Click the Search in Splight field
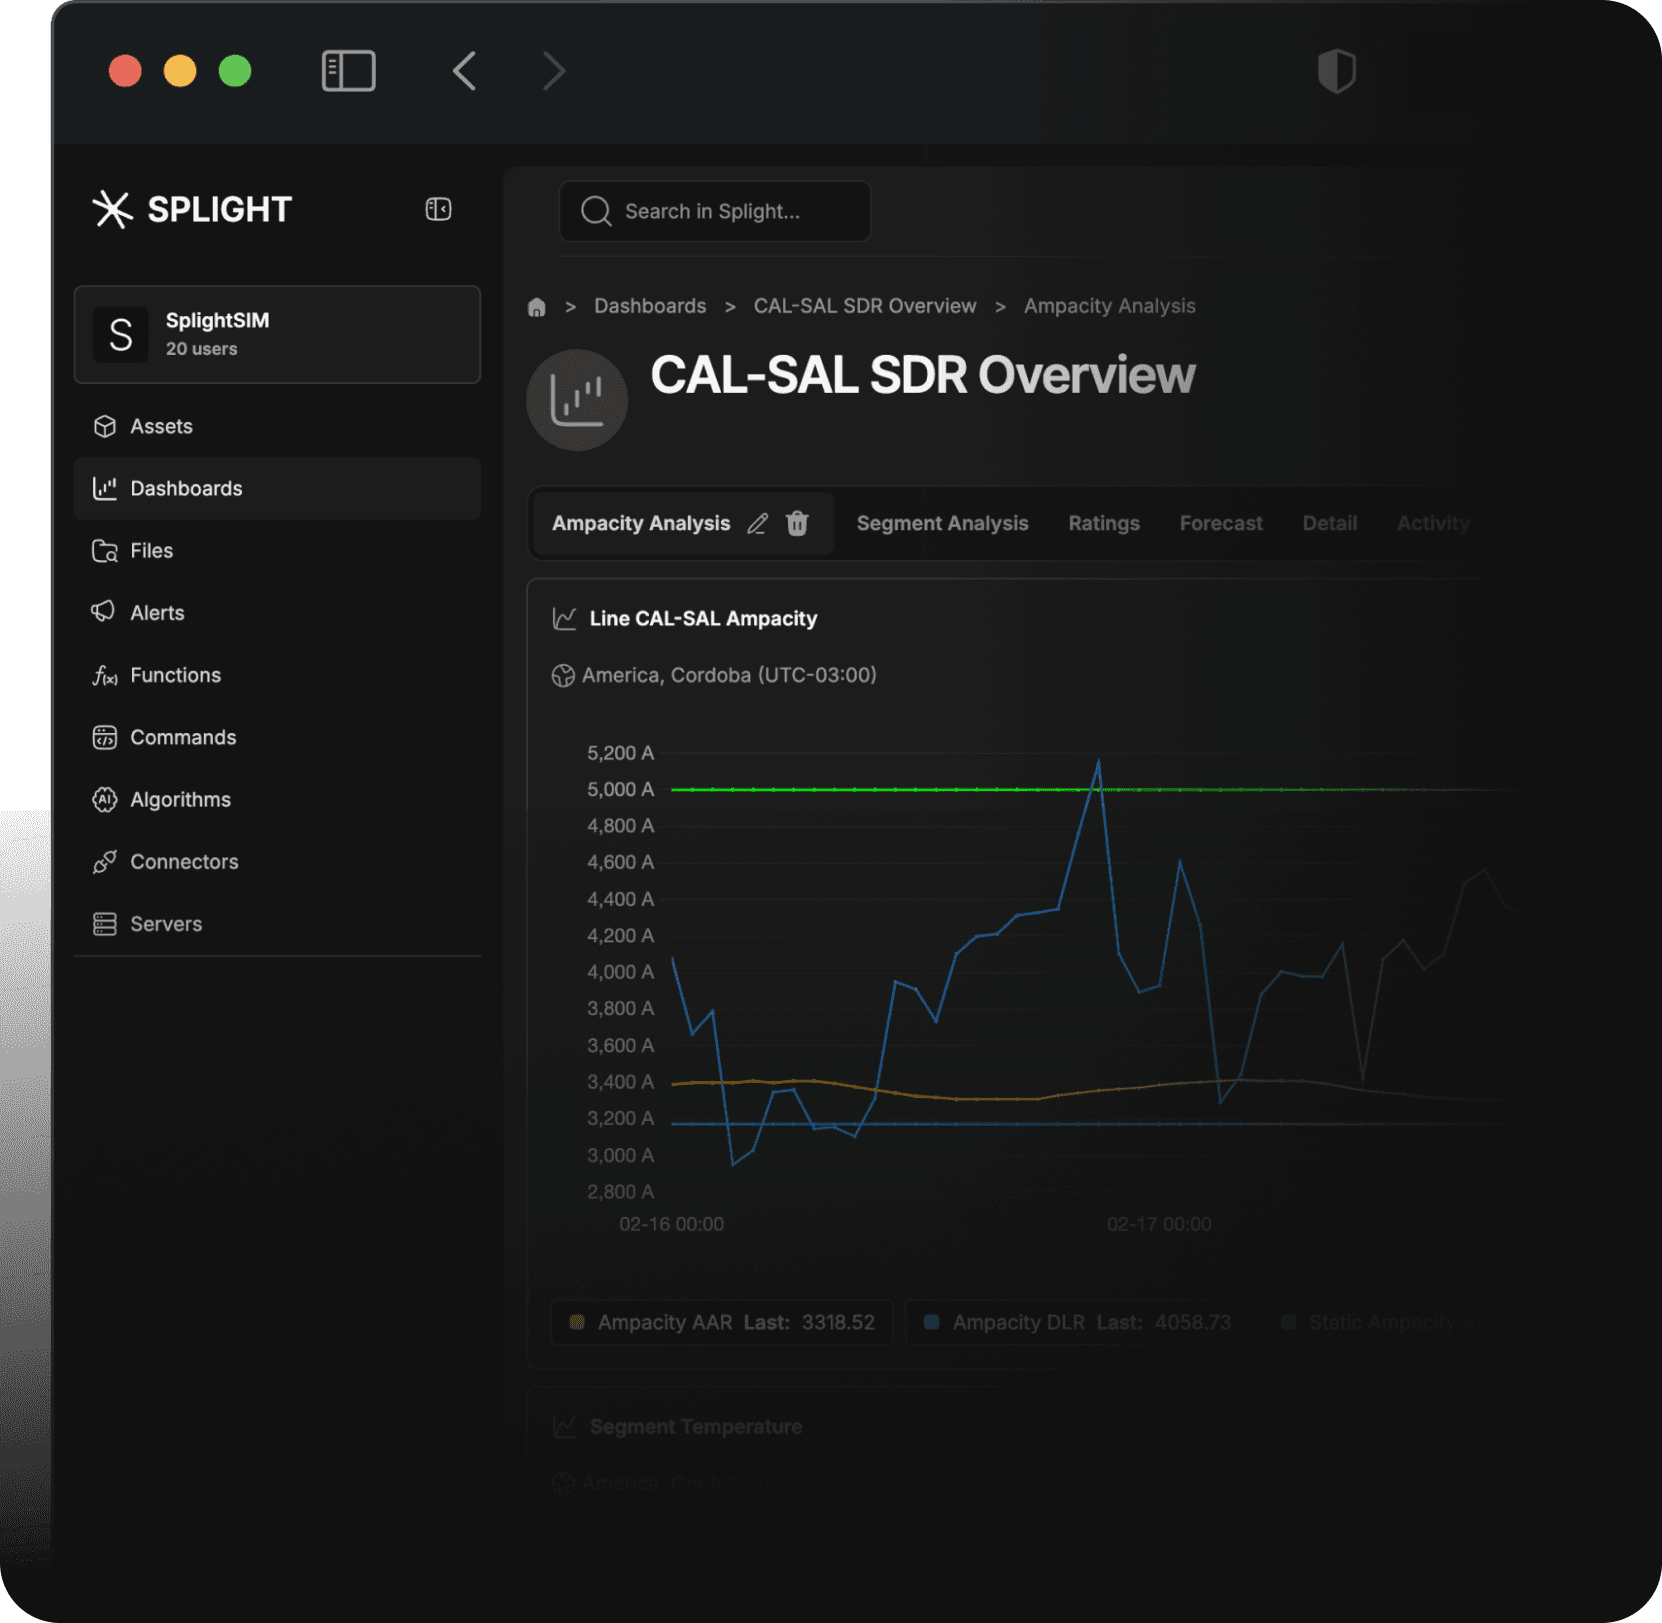The width and height of the screenshot is (1662, 1623). click(713, 211)
